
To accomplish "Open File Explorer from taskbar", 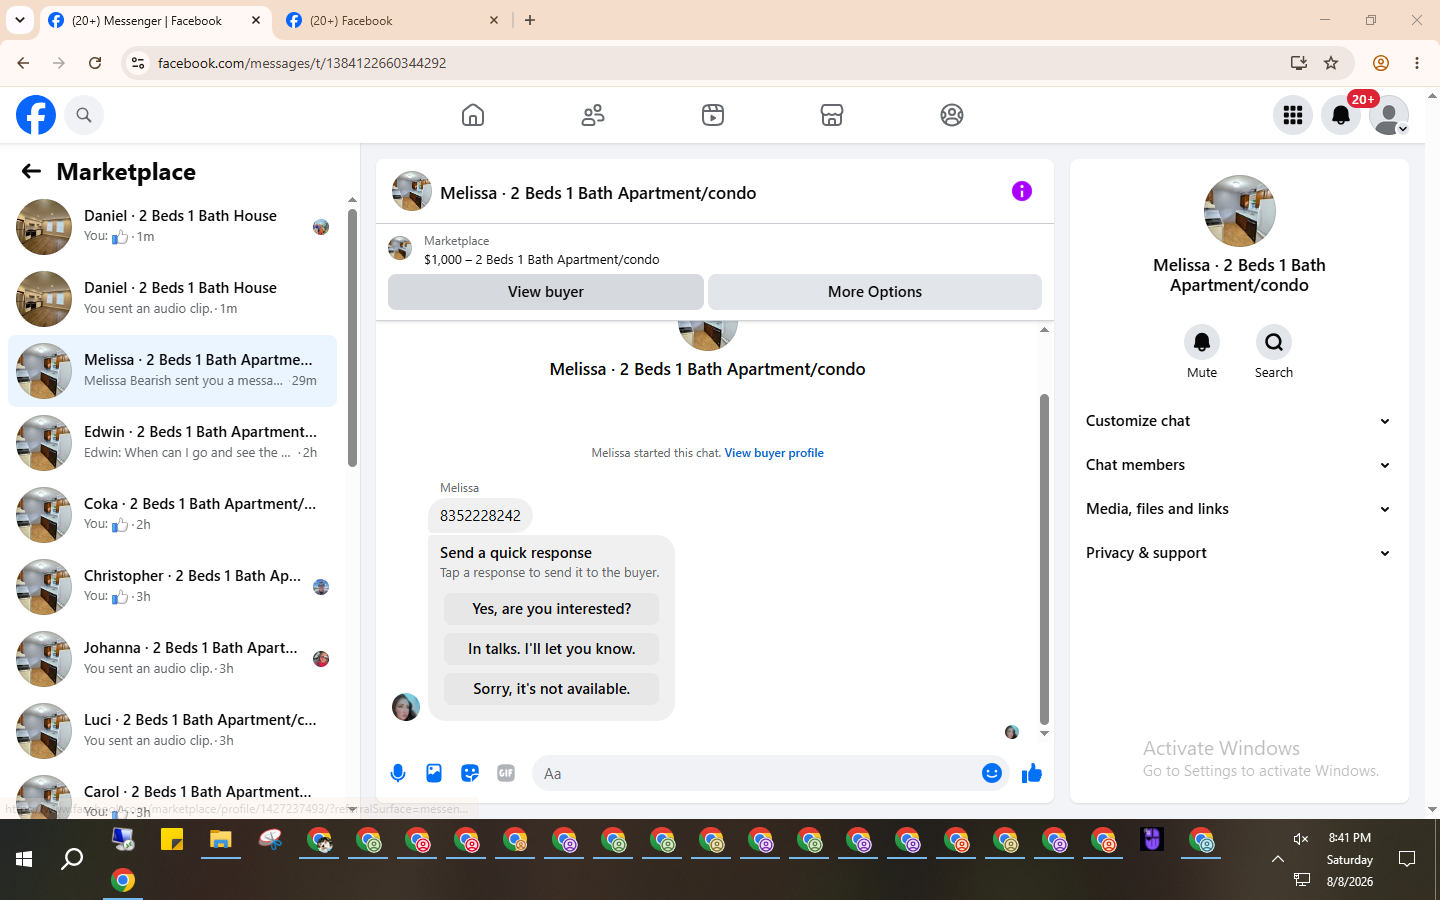I will pos(220,840).
